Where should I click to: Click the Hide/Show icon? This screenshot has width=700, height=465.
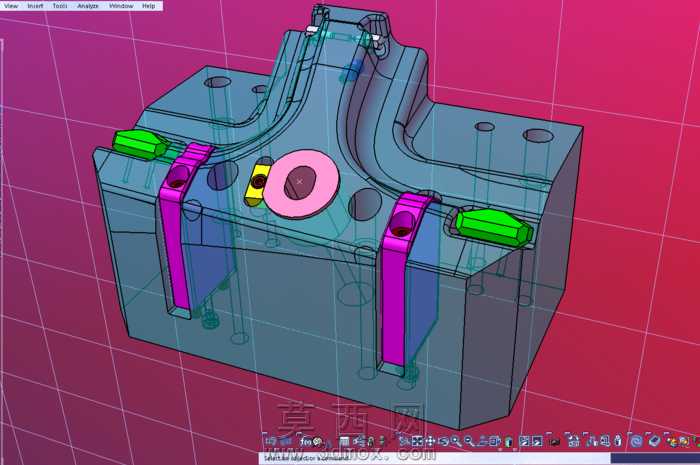(524, 441)
